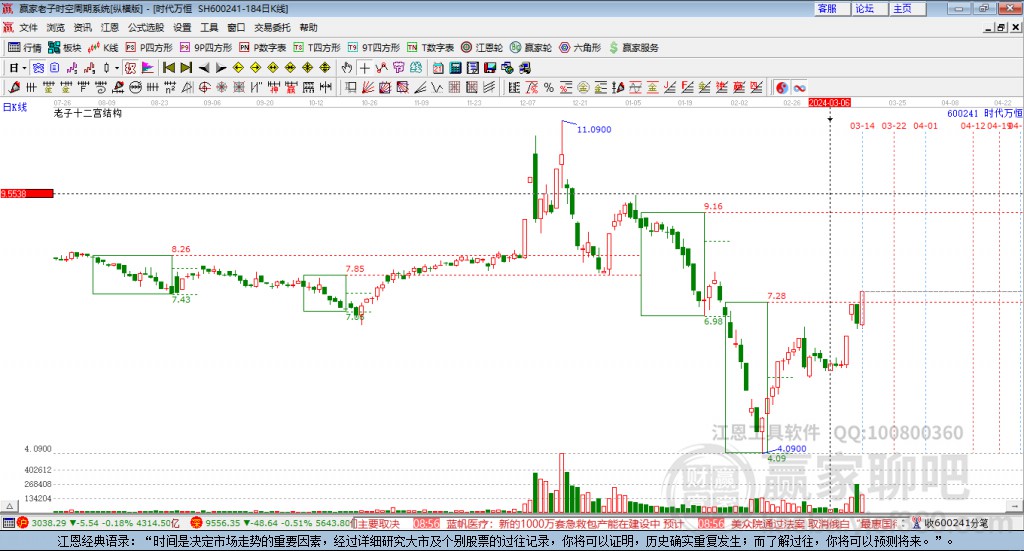Open the 赢家轮 wheel tool
The image size is (1024, 551).
point(531,48)
